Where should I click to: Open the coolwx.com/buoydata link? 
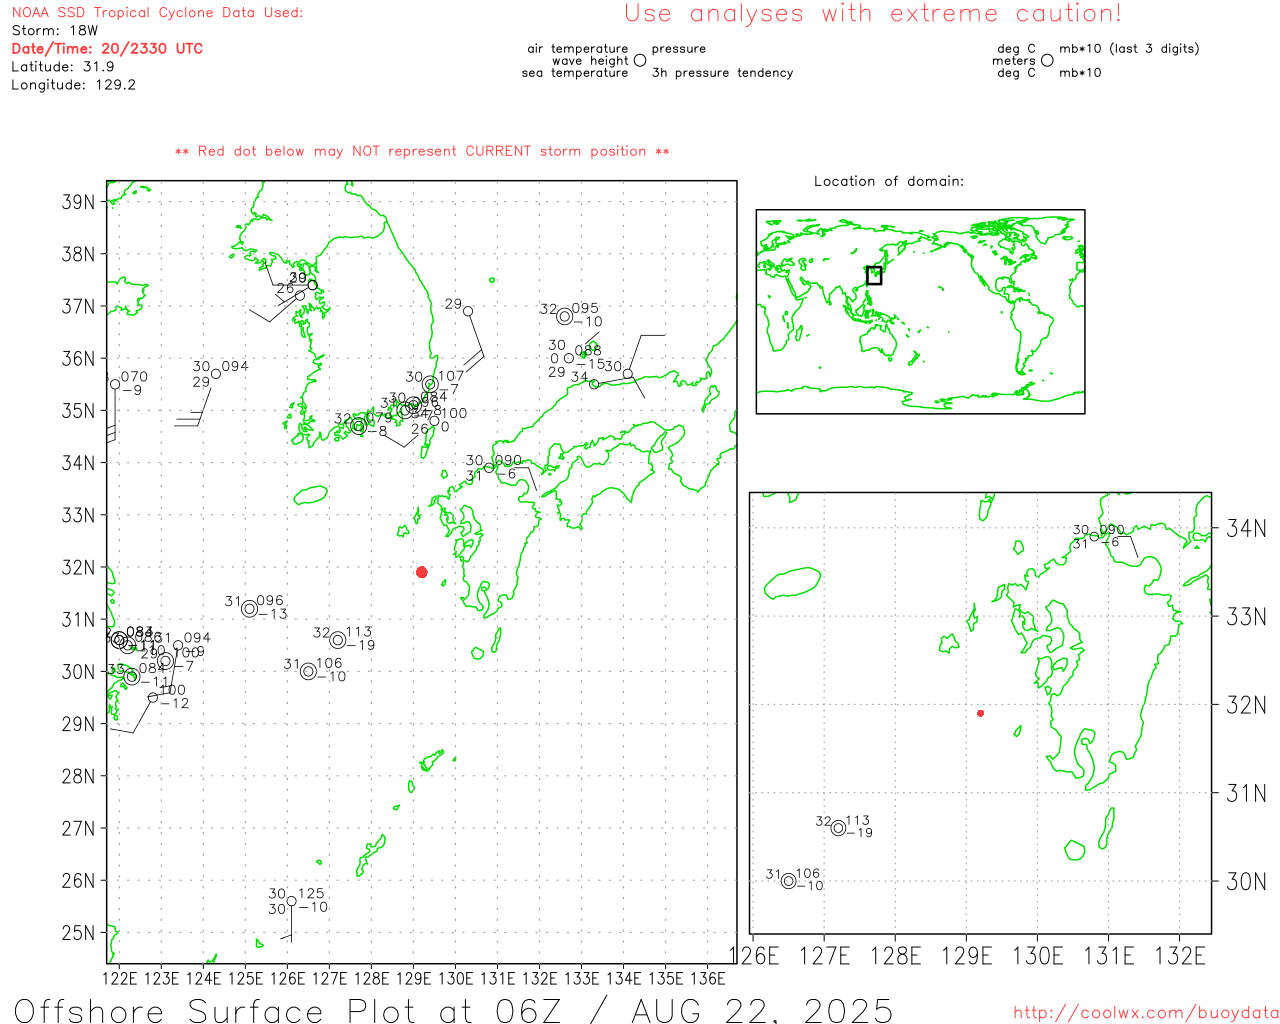click(1146, 1013)
